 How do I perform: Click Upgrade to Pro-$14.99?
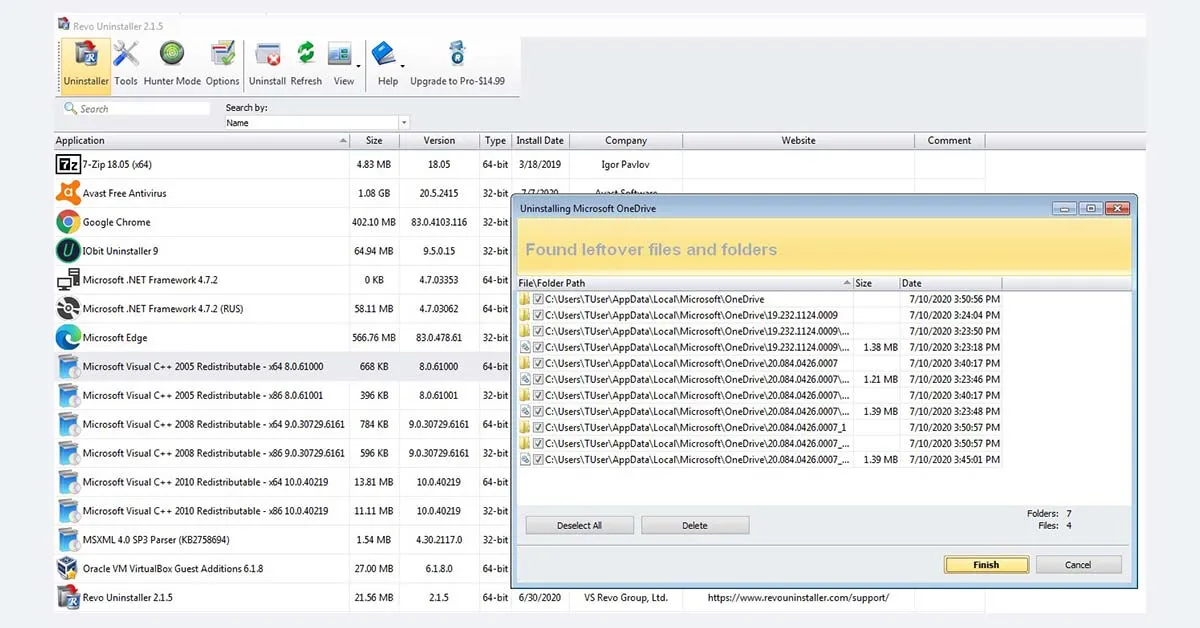(x=457, y=65)
